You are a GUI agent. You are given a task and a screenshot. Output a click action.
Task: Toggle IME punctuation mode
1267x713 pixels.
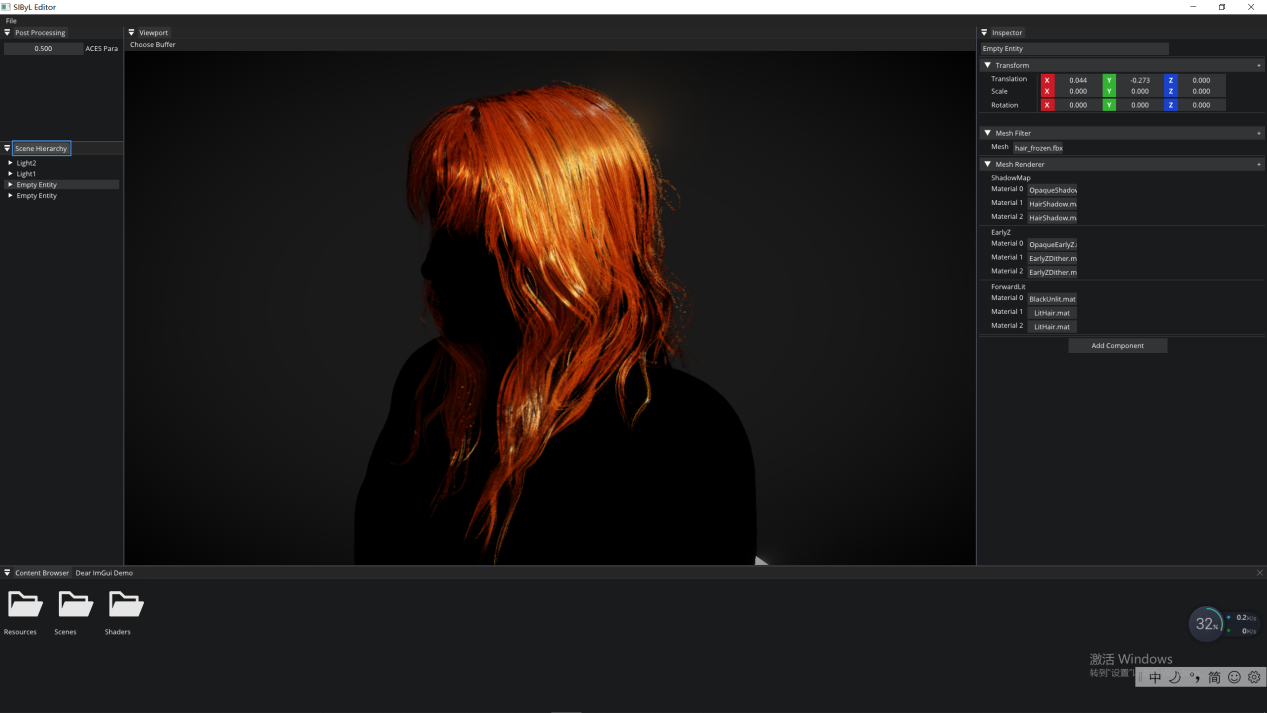(x=1194, y=677)
